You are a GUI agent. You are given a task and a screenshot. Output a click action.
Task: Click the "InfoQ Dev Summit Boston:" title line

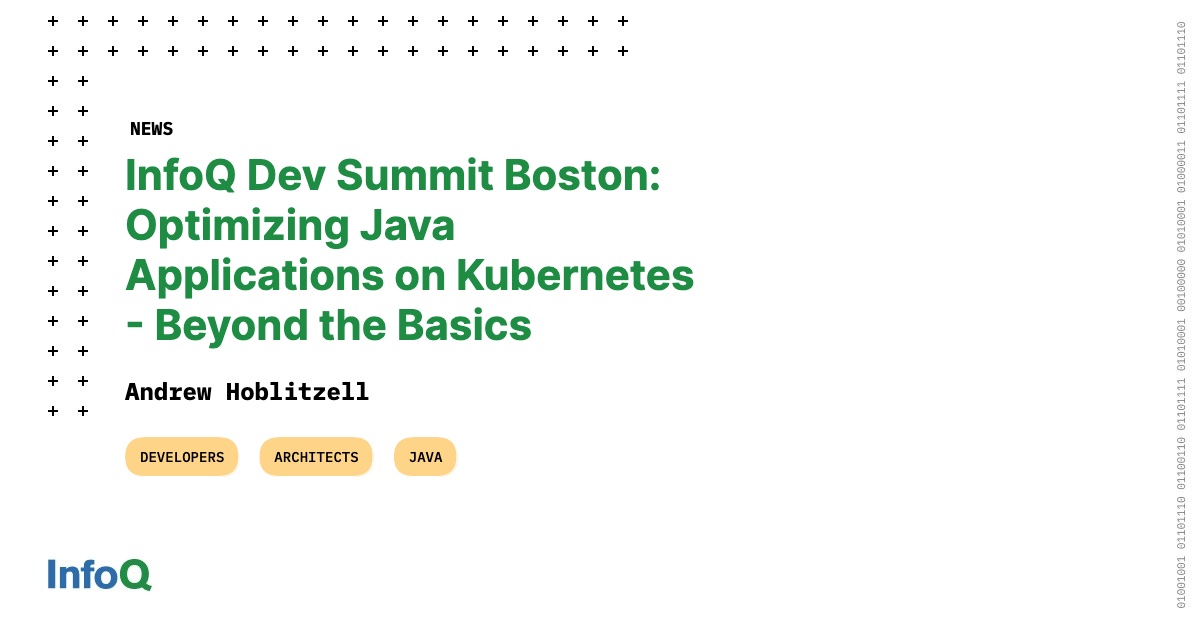[x=393, y=175]
